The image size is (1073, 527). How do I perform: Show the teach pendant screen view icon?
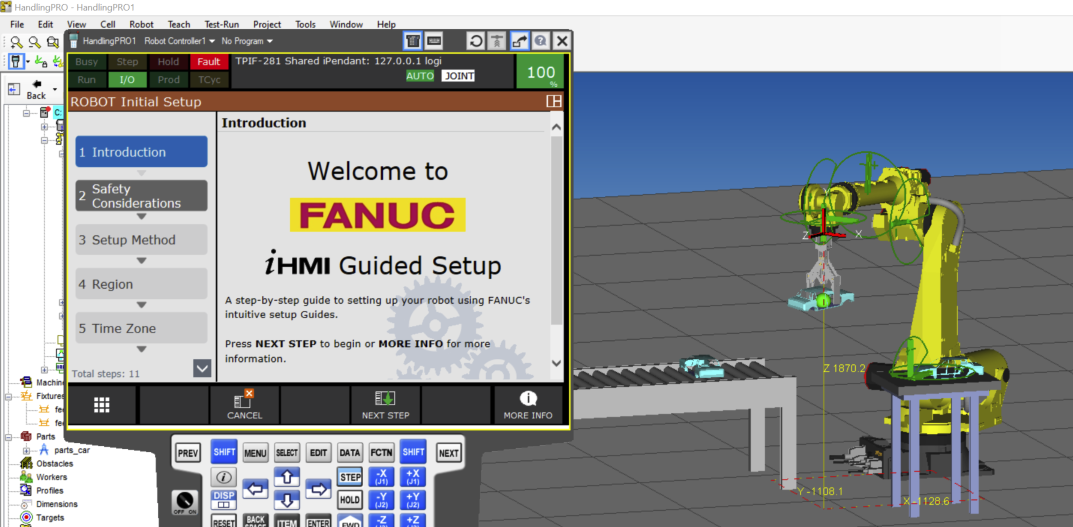coord(412,40)
